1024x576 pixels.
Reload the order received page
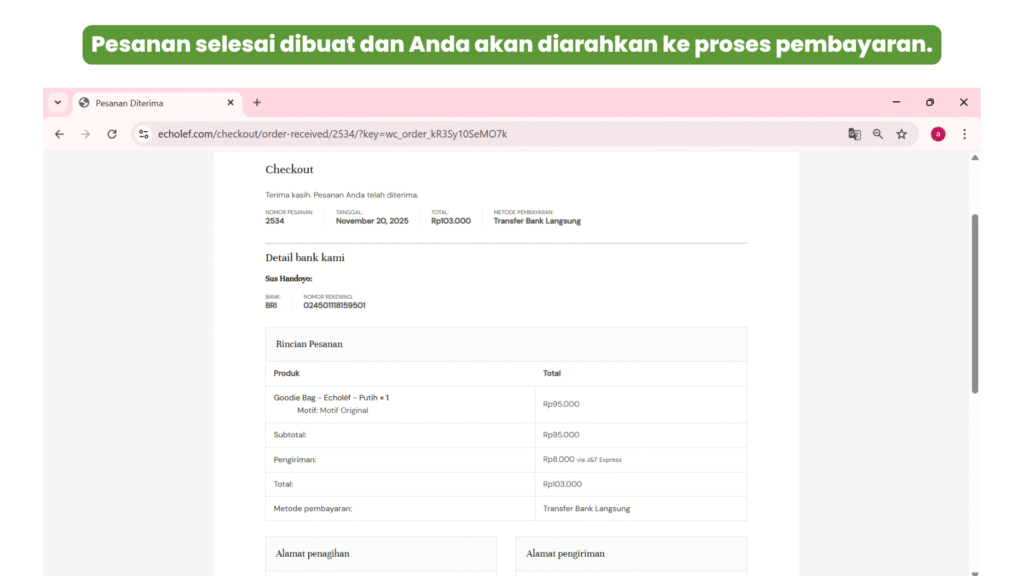(x=112, y=134)
